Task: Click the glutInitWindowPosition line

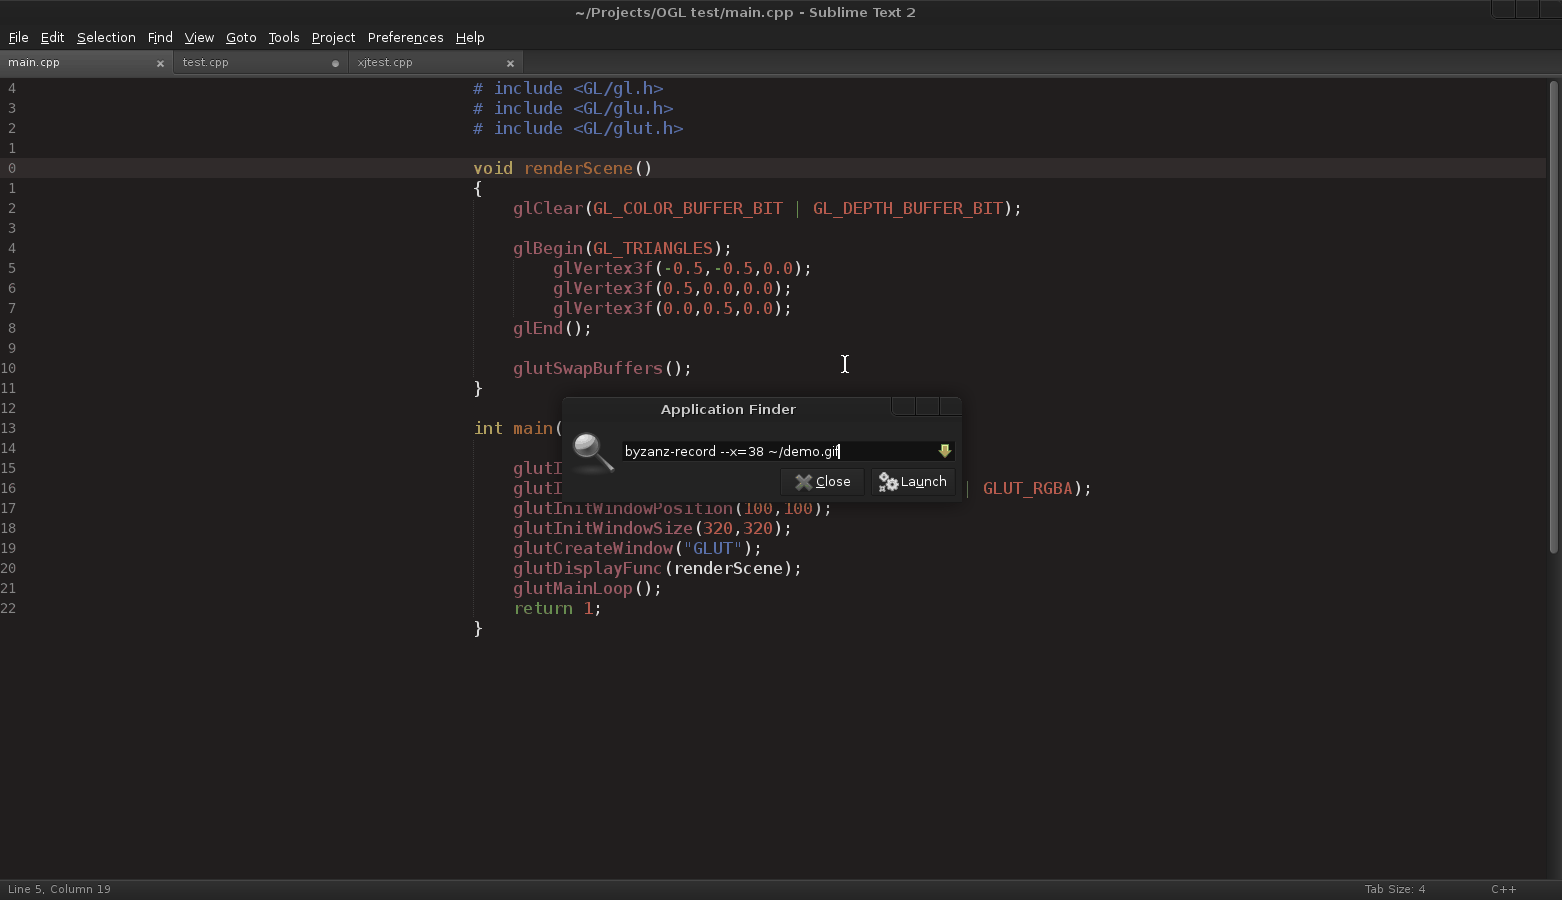Action: (672, 508)
